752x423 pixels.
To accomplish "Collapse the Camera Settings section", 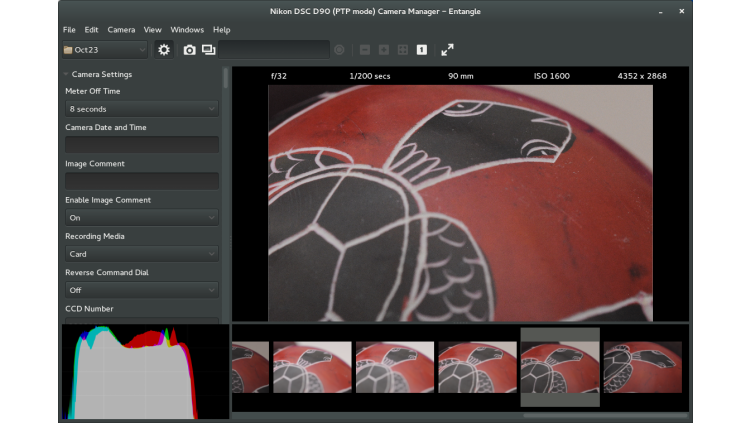I will pos(66,74).
